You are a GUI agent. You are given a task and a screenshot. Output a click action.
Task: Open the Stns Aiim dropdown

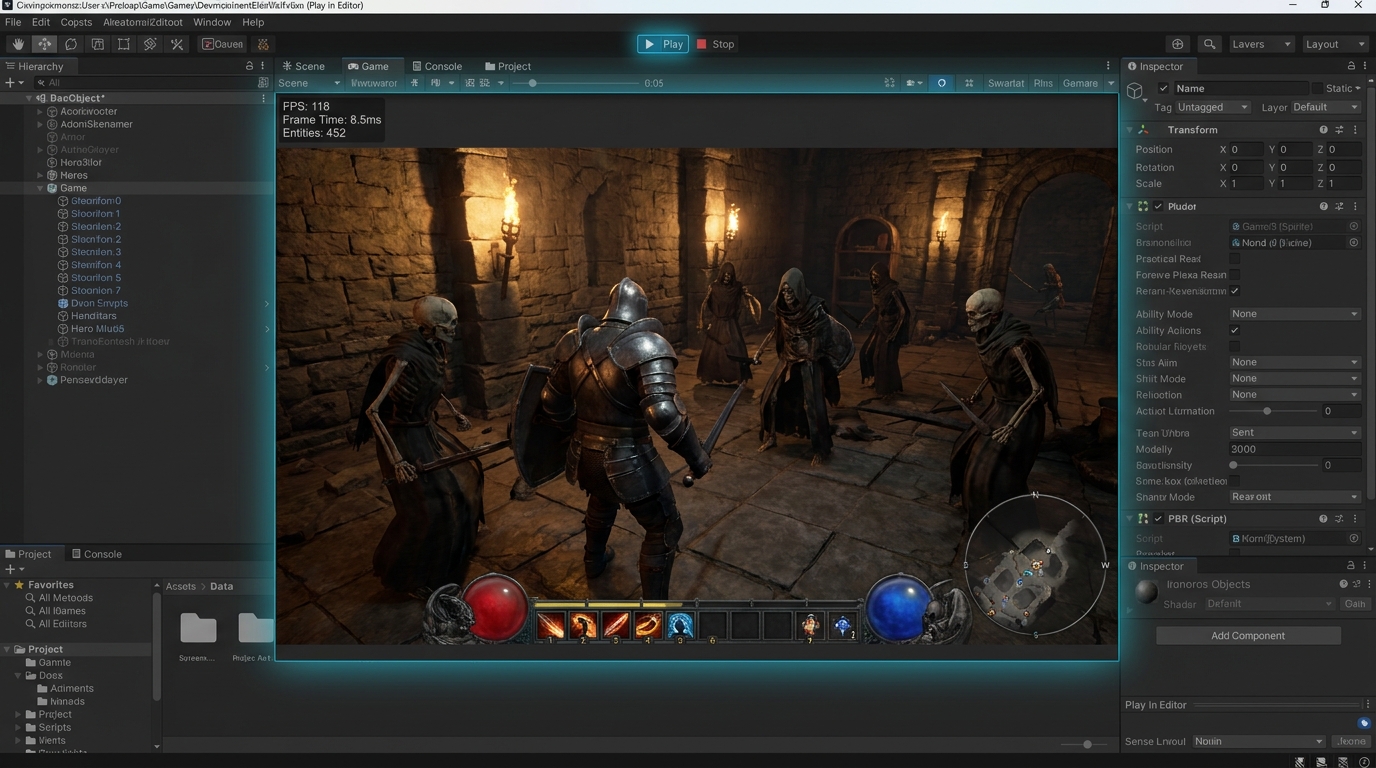point(1295,362)
